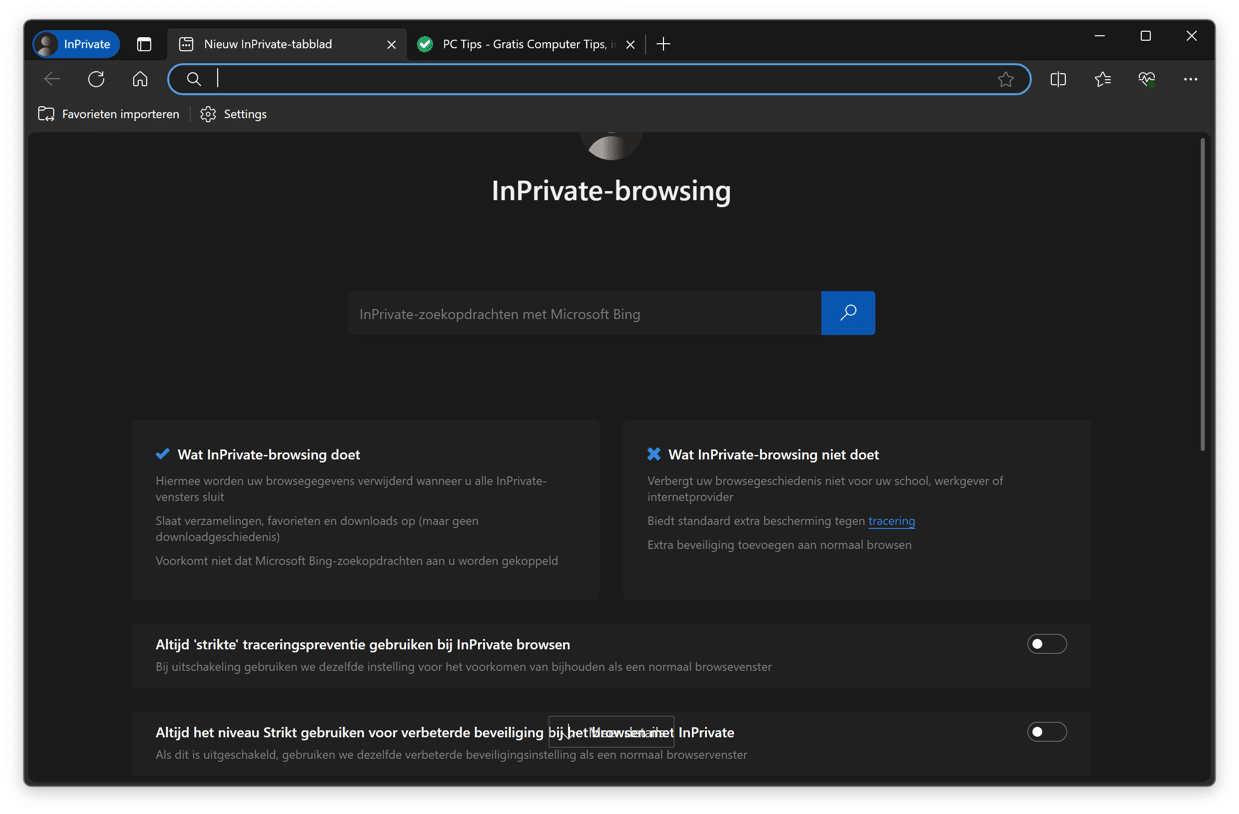Open the Settings and more menu
Screen dimensions: 1239x814
(1190, 78)
